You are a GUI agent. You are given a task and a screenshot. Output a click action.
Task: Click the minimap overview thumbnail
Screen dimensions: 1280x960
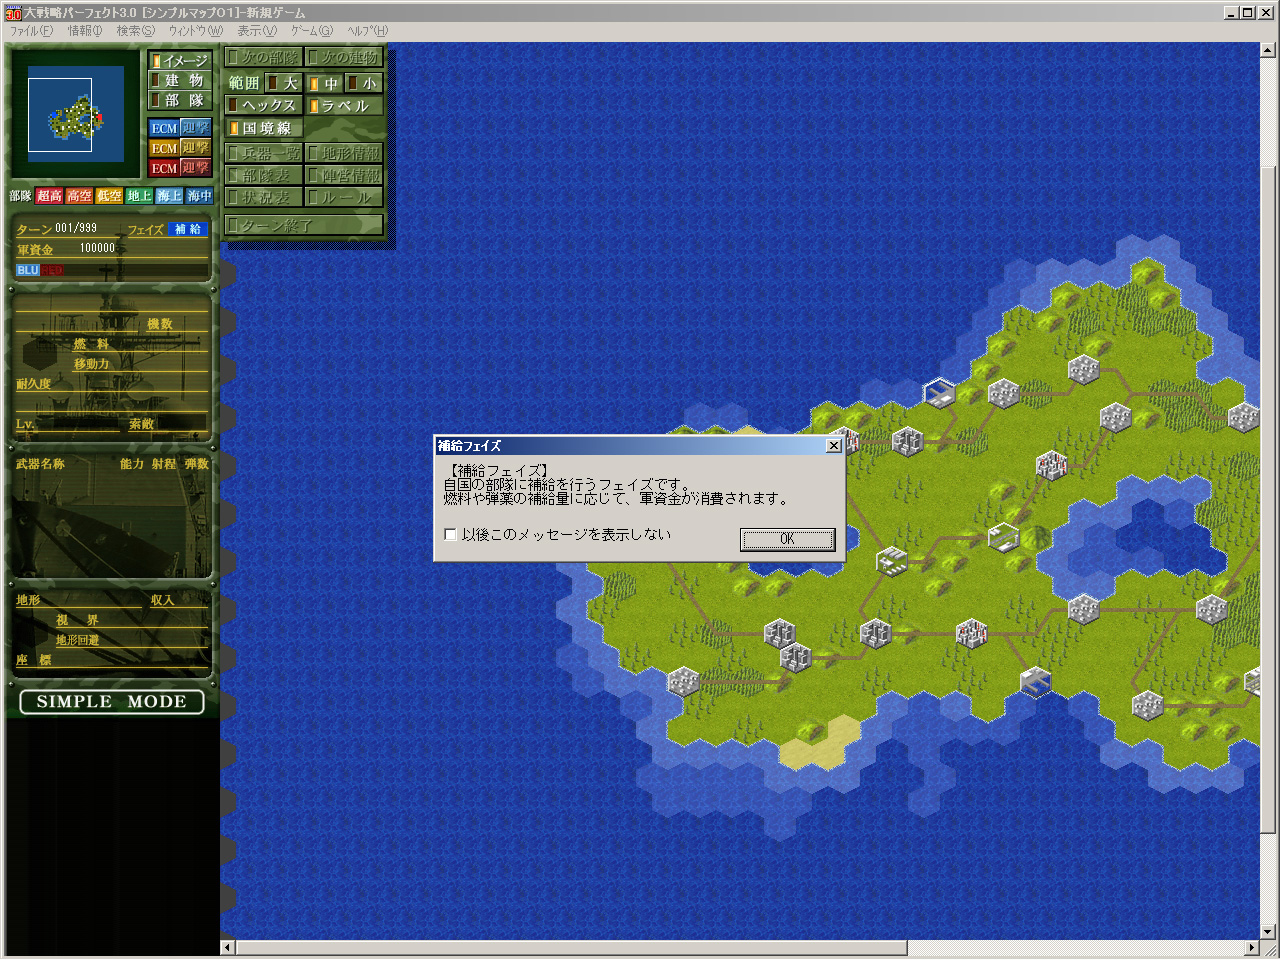(x=76, y=115)
